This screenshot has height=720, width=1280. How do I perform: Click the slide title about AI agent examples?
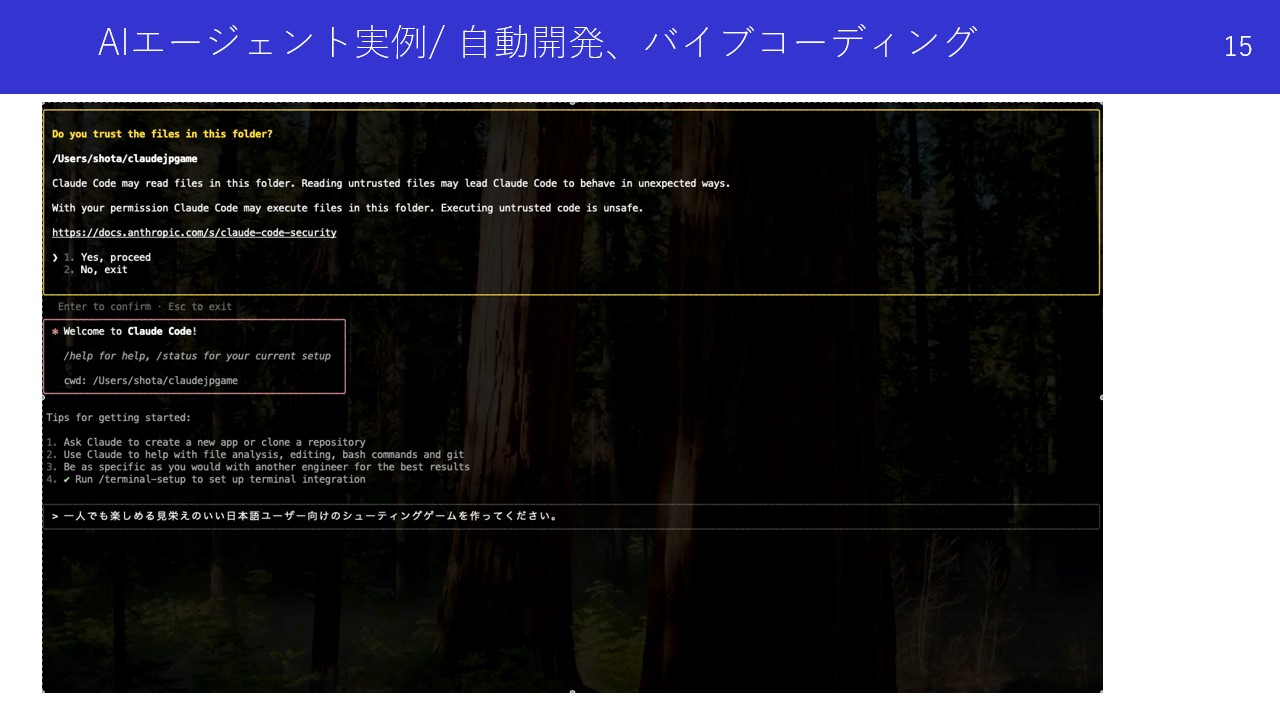tap(536, 43)
